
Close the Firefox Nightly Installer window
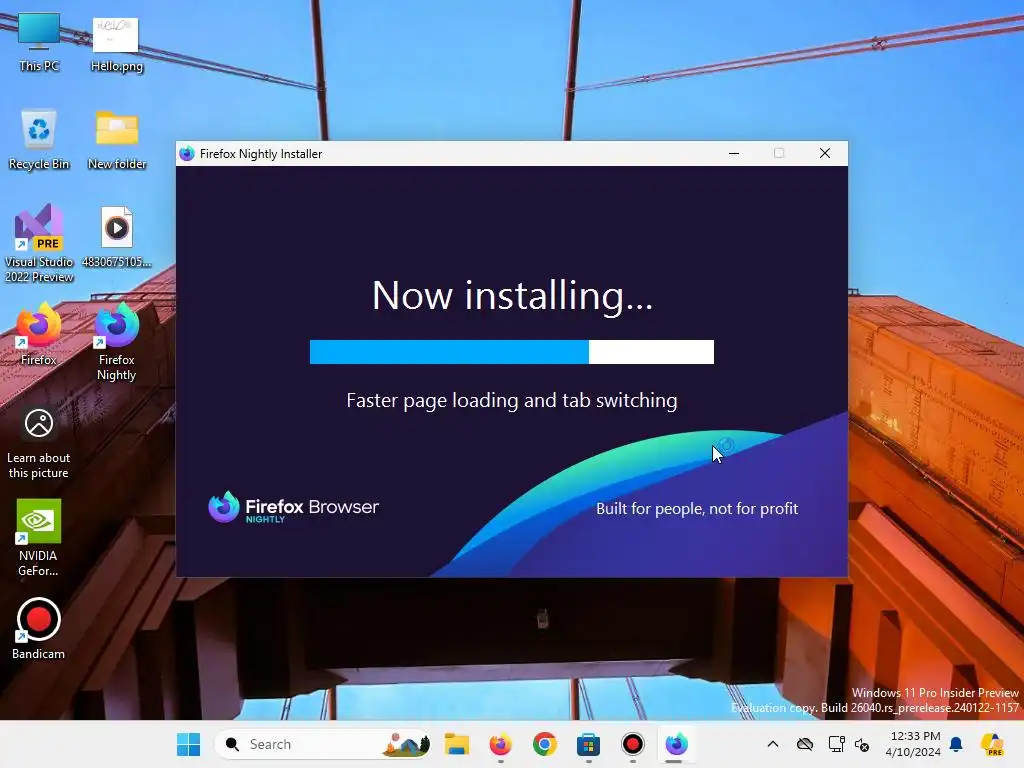825,153
